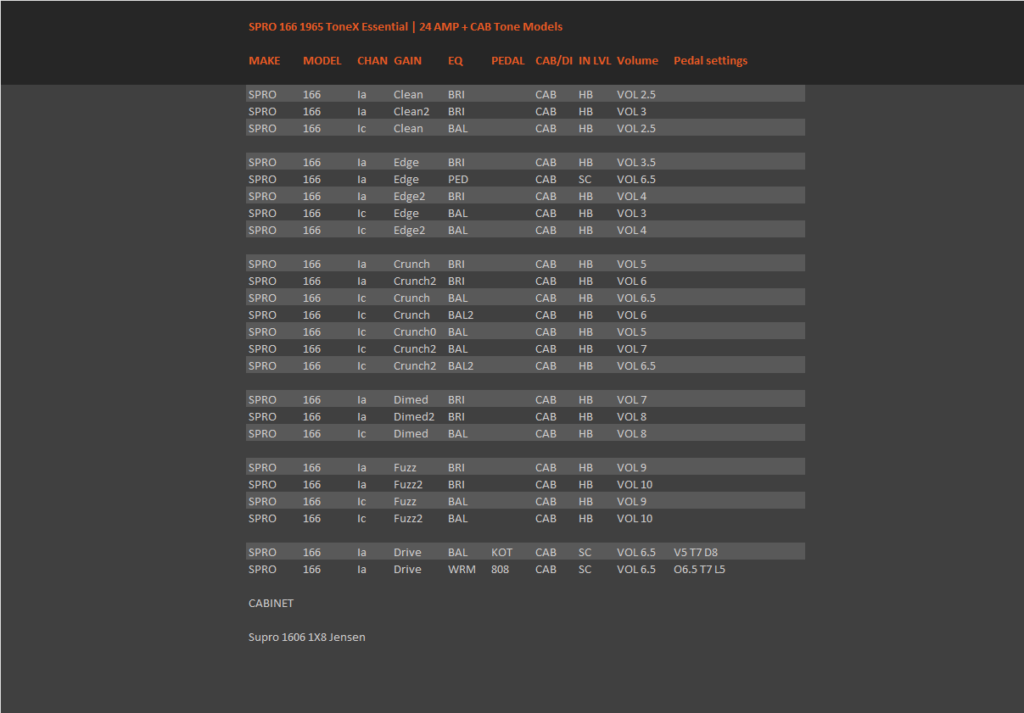Select the "Crunch0" gain cell
This screenshot has width=1024, height=713.
pos(415,332)
